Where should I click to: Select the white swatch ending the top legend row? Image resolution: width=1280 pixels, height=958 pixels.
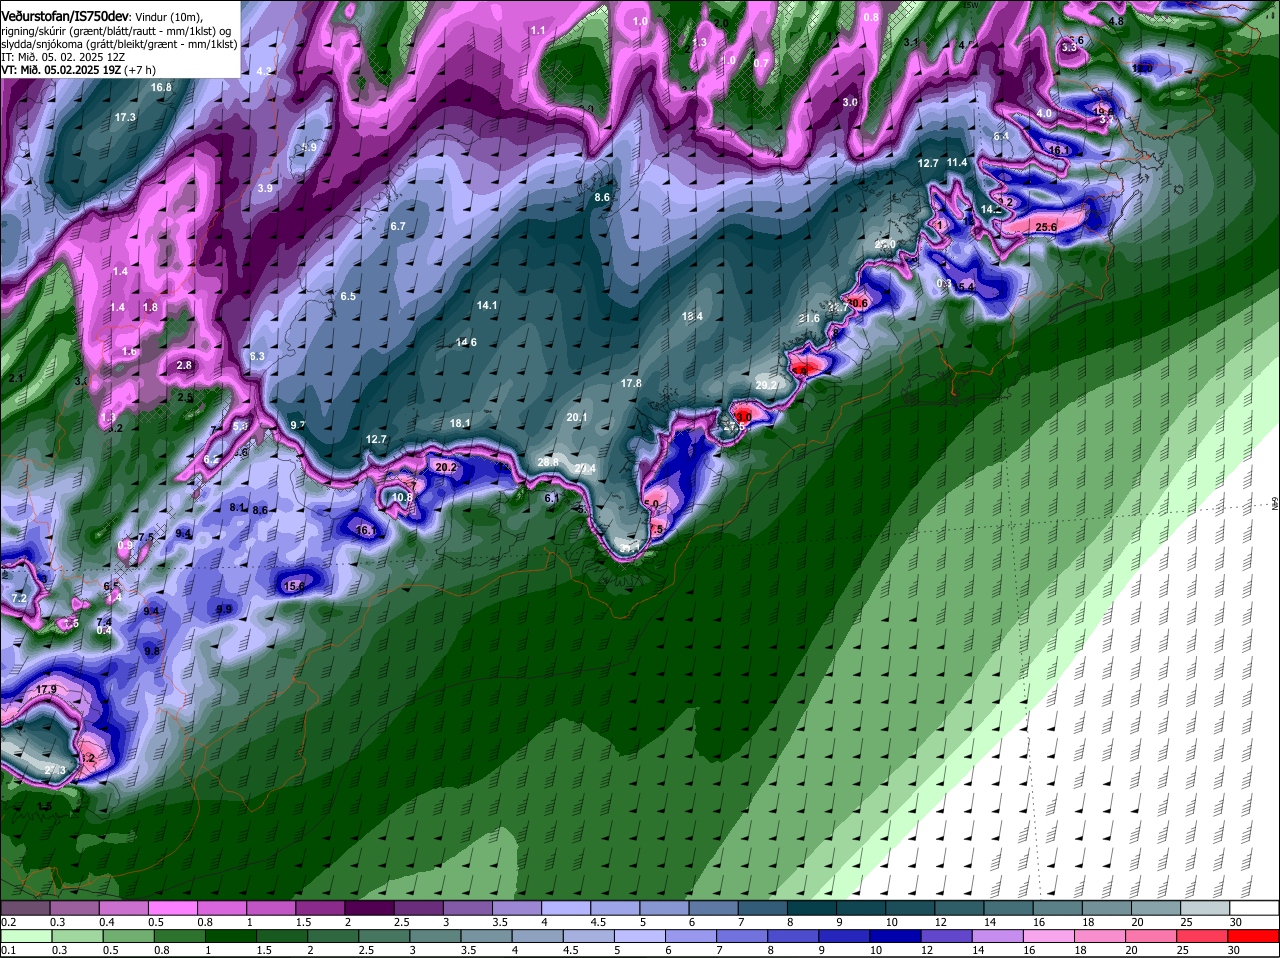(1254, 907)
